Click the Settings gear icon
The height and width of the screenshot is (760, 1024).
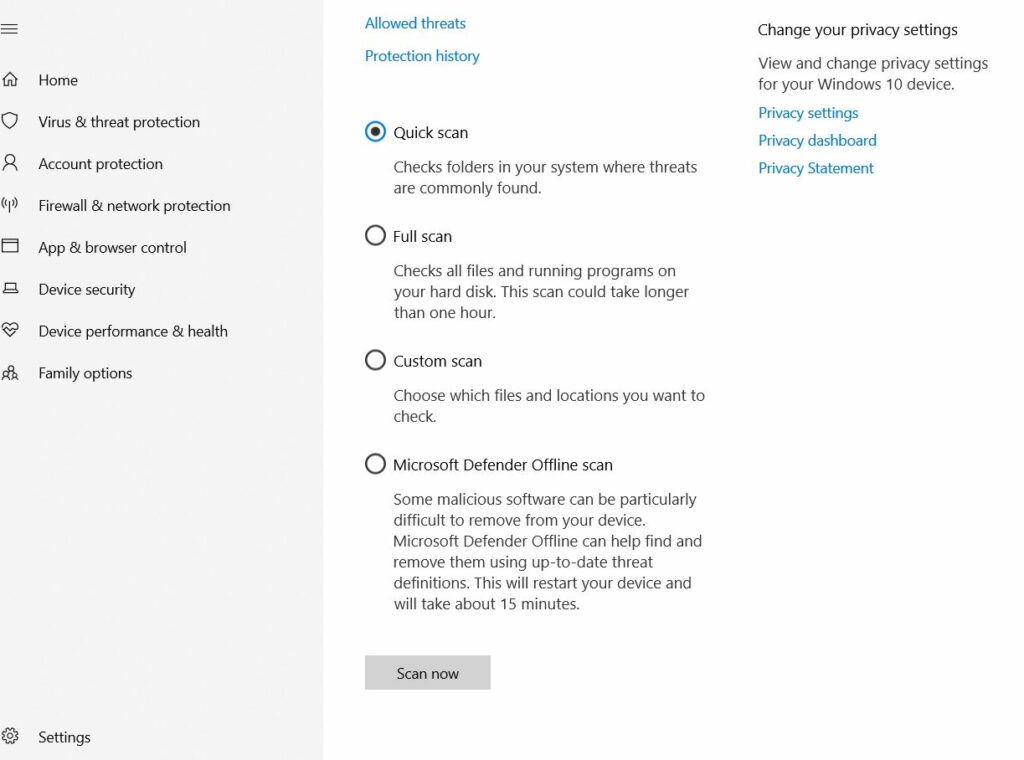click(x=10, y=737)
